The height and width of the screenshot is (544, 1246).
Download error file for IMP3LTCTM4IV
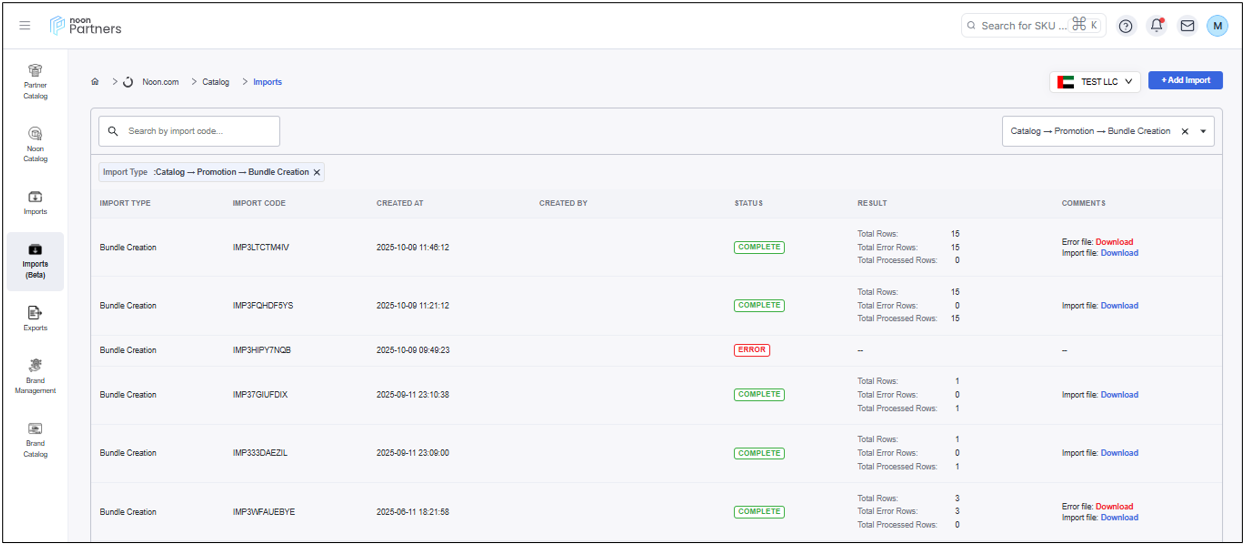(x=1114, y=242)
